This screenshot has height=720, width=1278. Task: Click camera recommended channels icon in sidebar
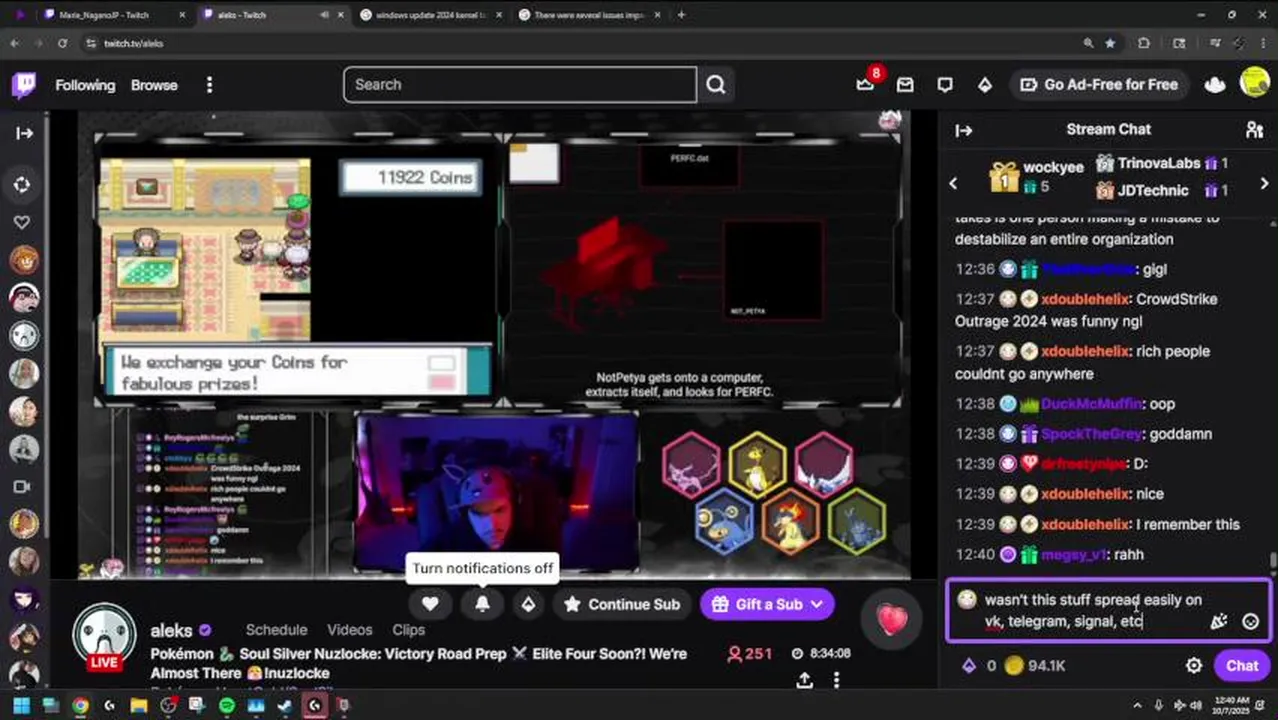tap(24, 487)
